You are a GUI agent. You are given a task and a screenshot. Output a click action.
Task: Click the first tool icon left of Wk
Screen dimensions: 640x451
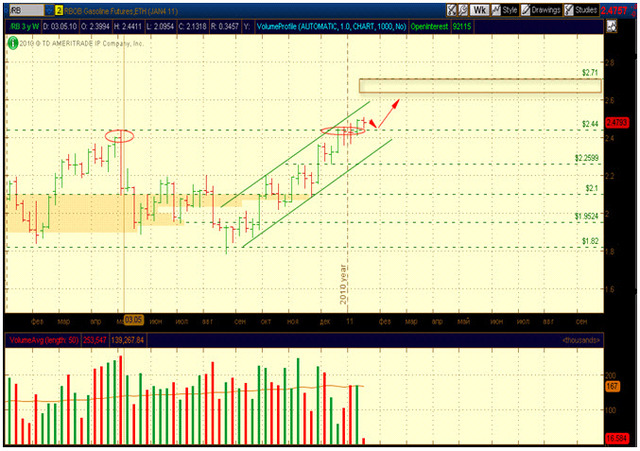pos(451,10)
